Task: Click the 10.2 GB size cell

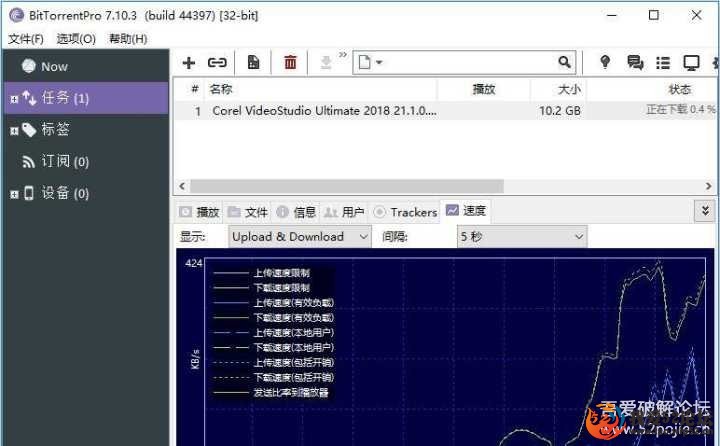Action: [x=560, y=111]
